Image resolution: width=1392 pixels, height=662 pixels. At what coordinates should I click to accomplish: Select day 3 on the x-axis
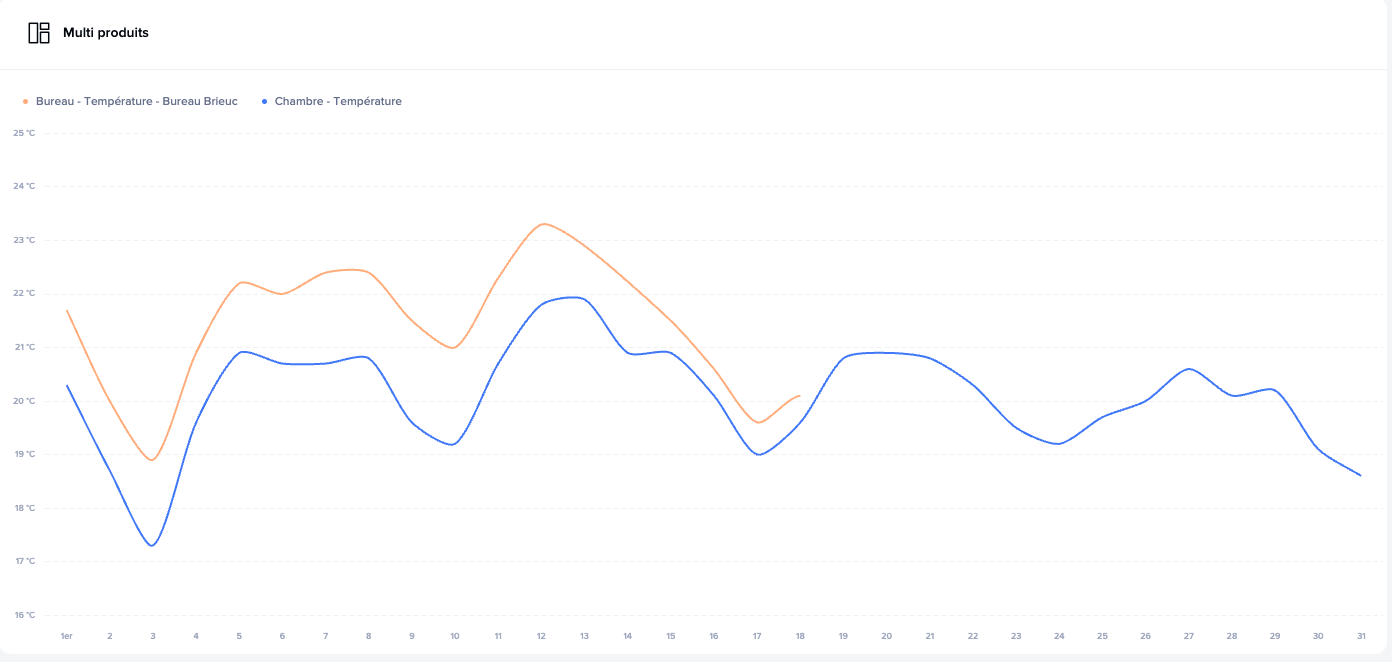pyautogui.click(x=153, y=636)
